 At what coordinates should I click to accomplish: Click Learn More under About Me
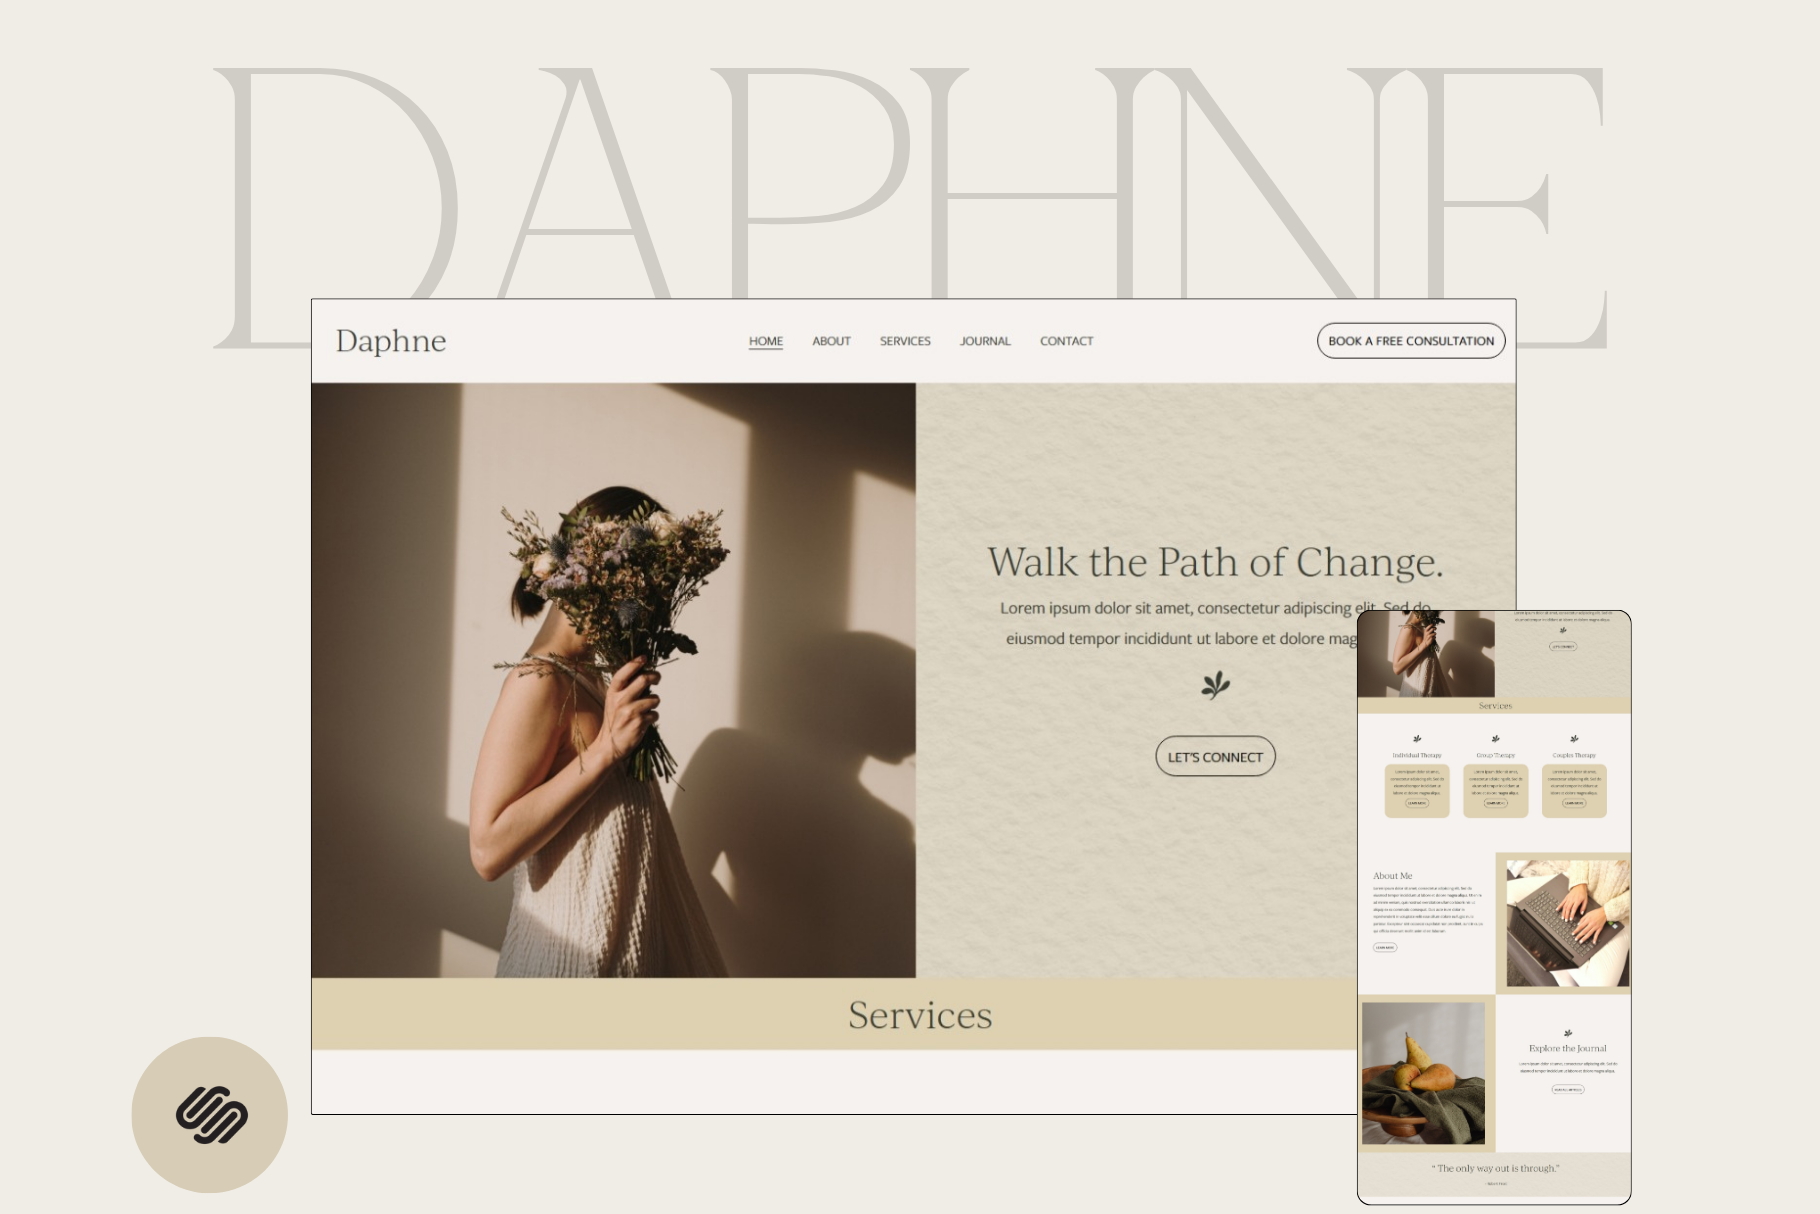point(1385,947)
